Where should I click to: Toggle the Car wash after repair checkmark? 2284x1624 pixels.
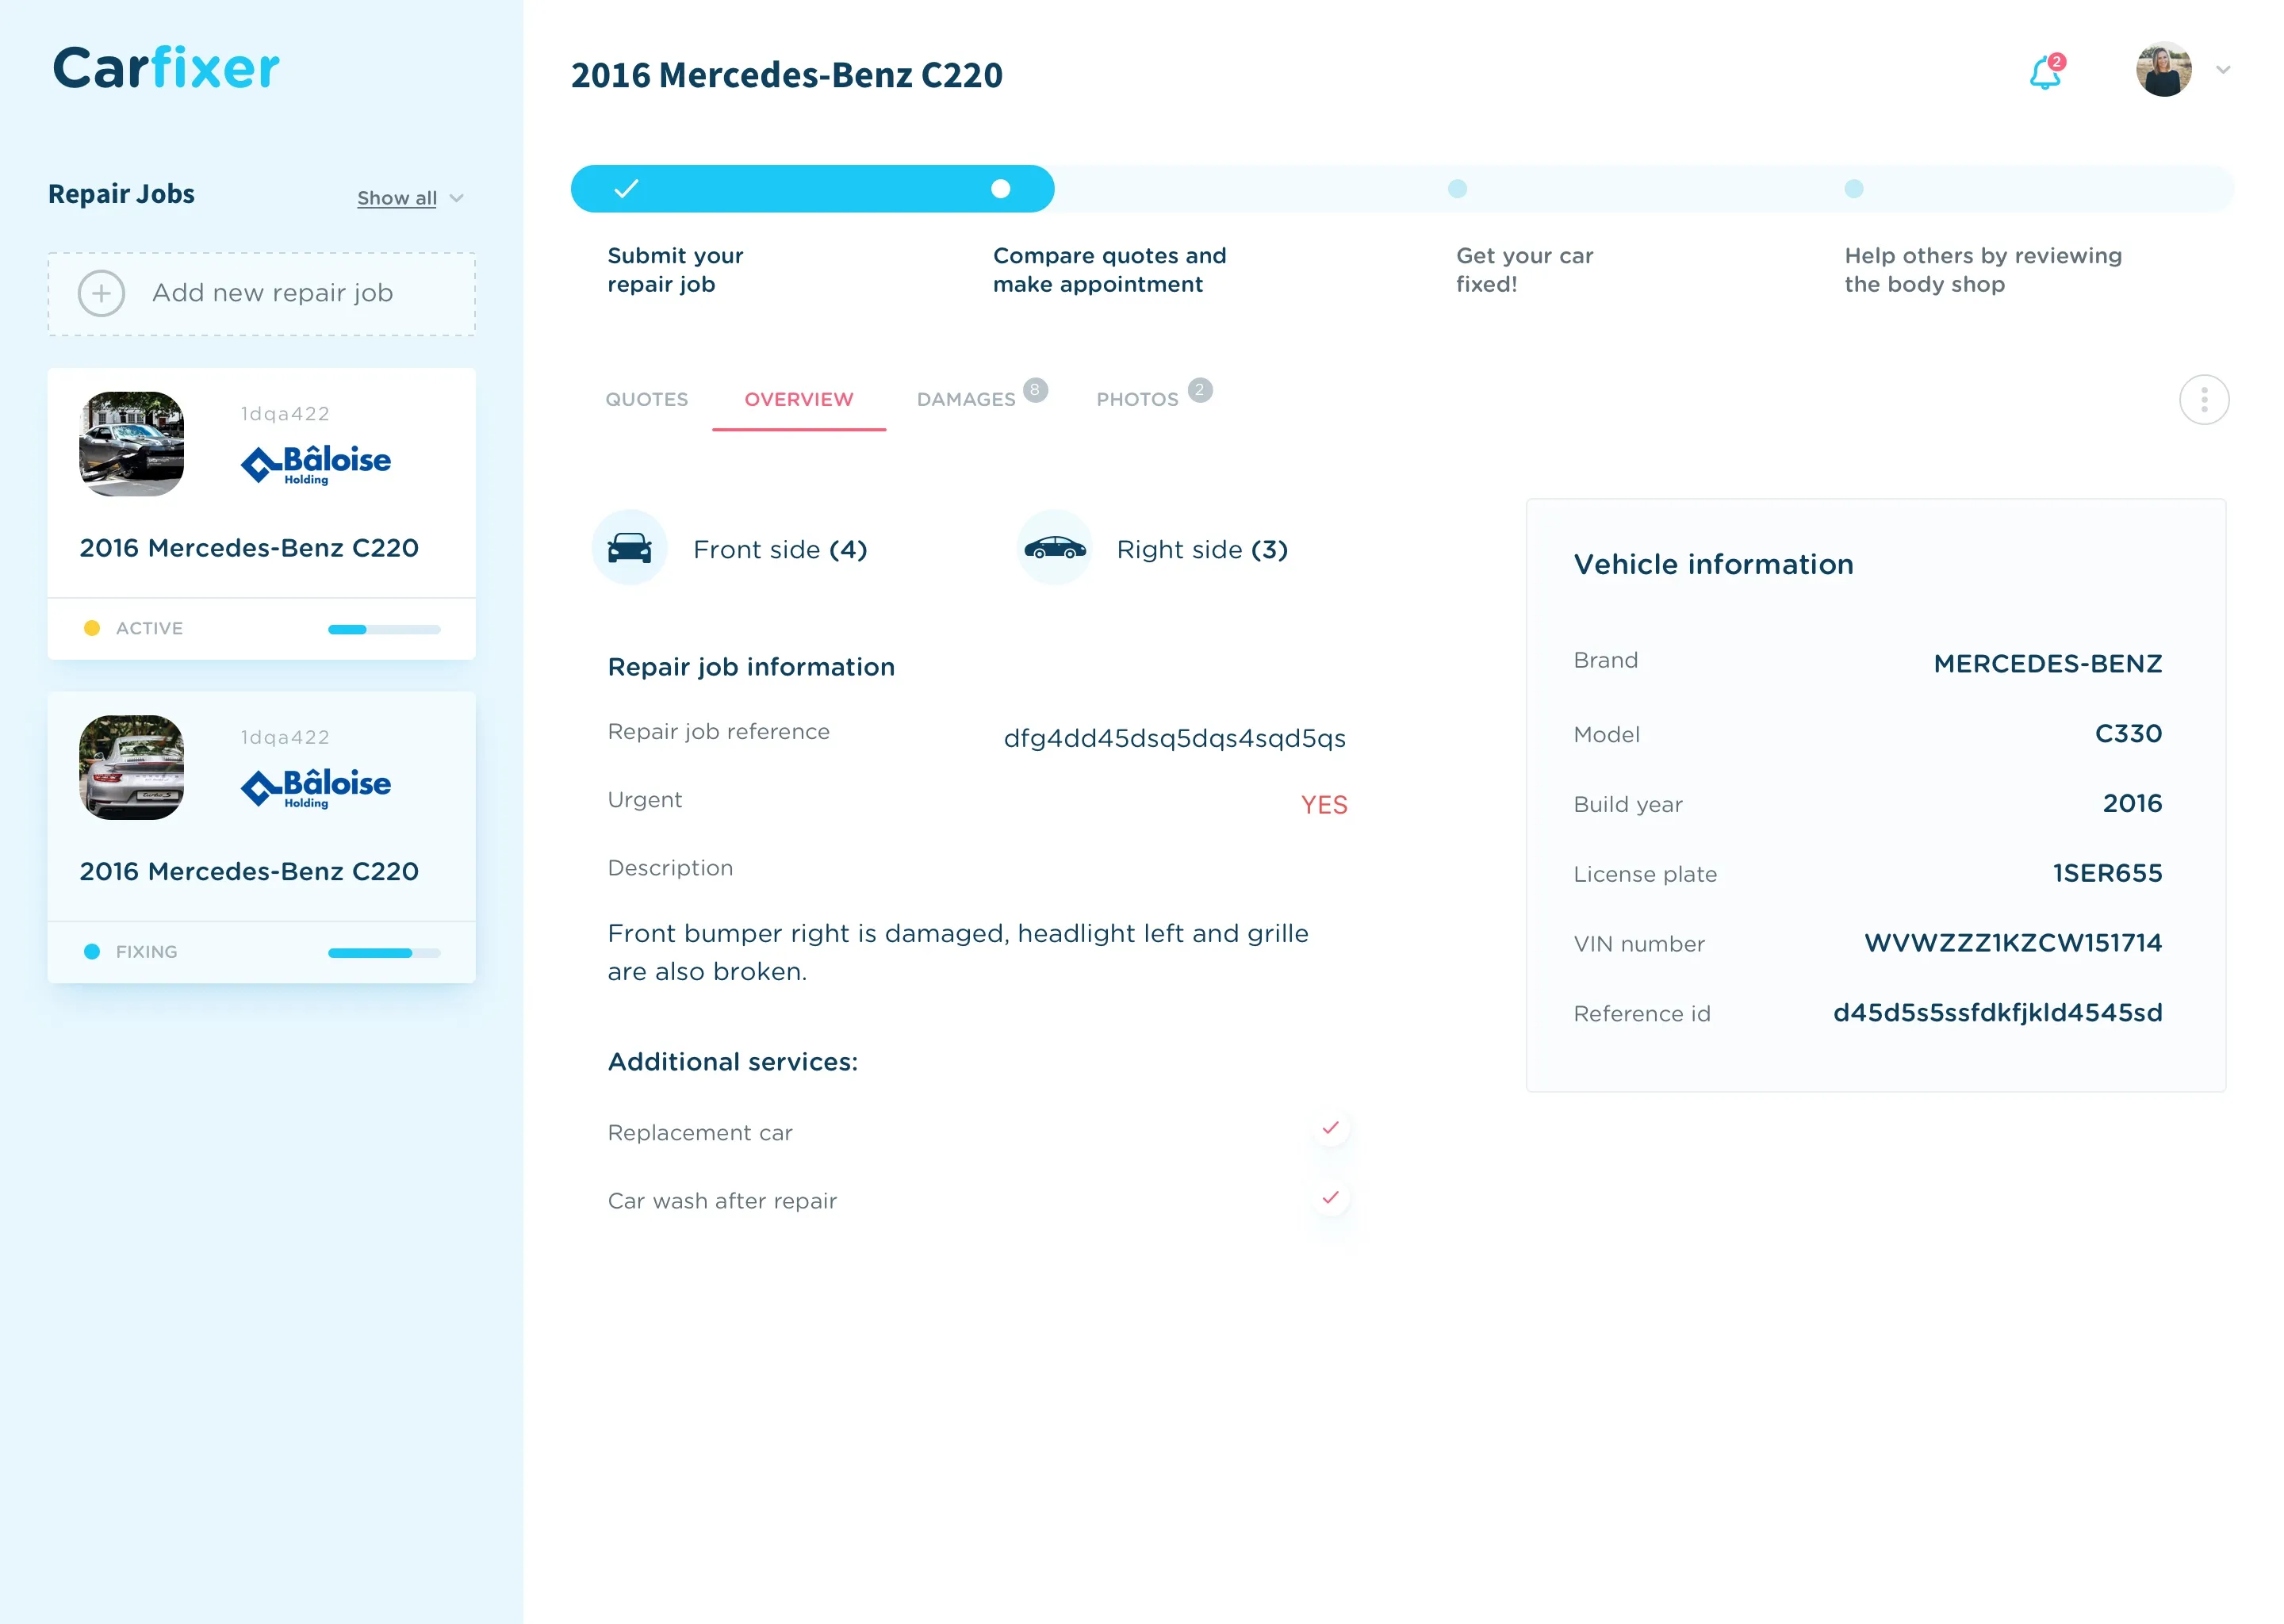[1330, 1197]
